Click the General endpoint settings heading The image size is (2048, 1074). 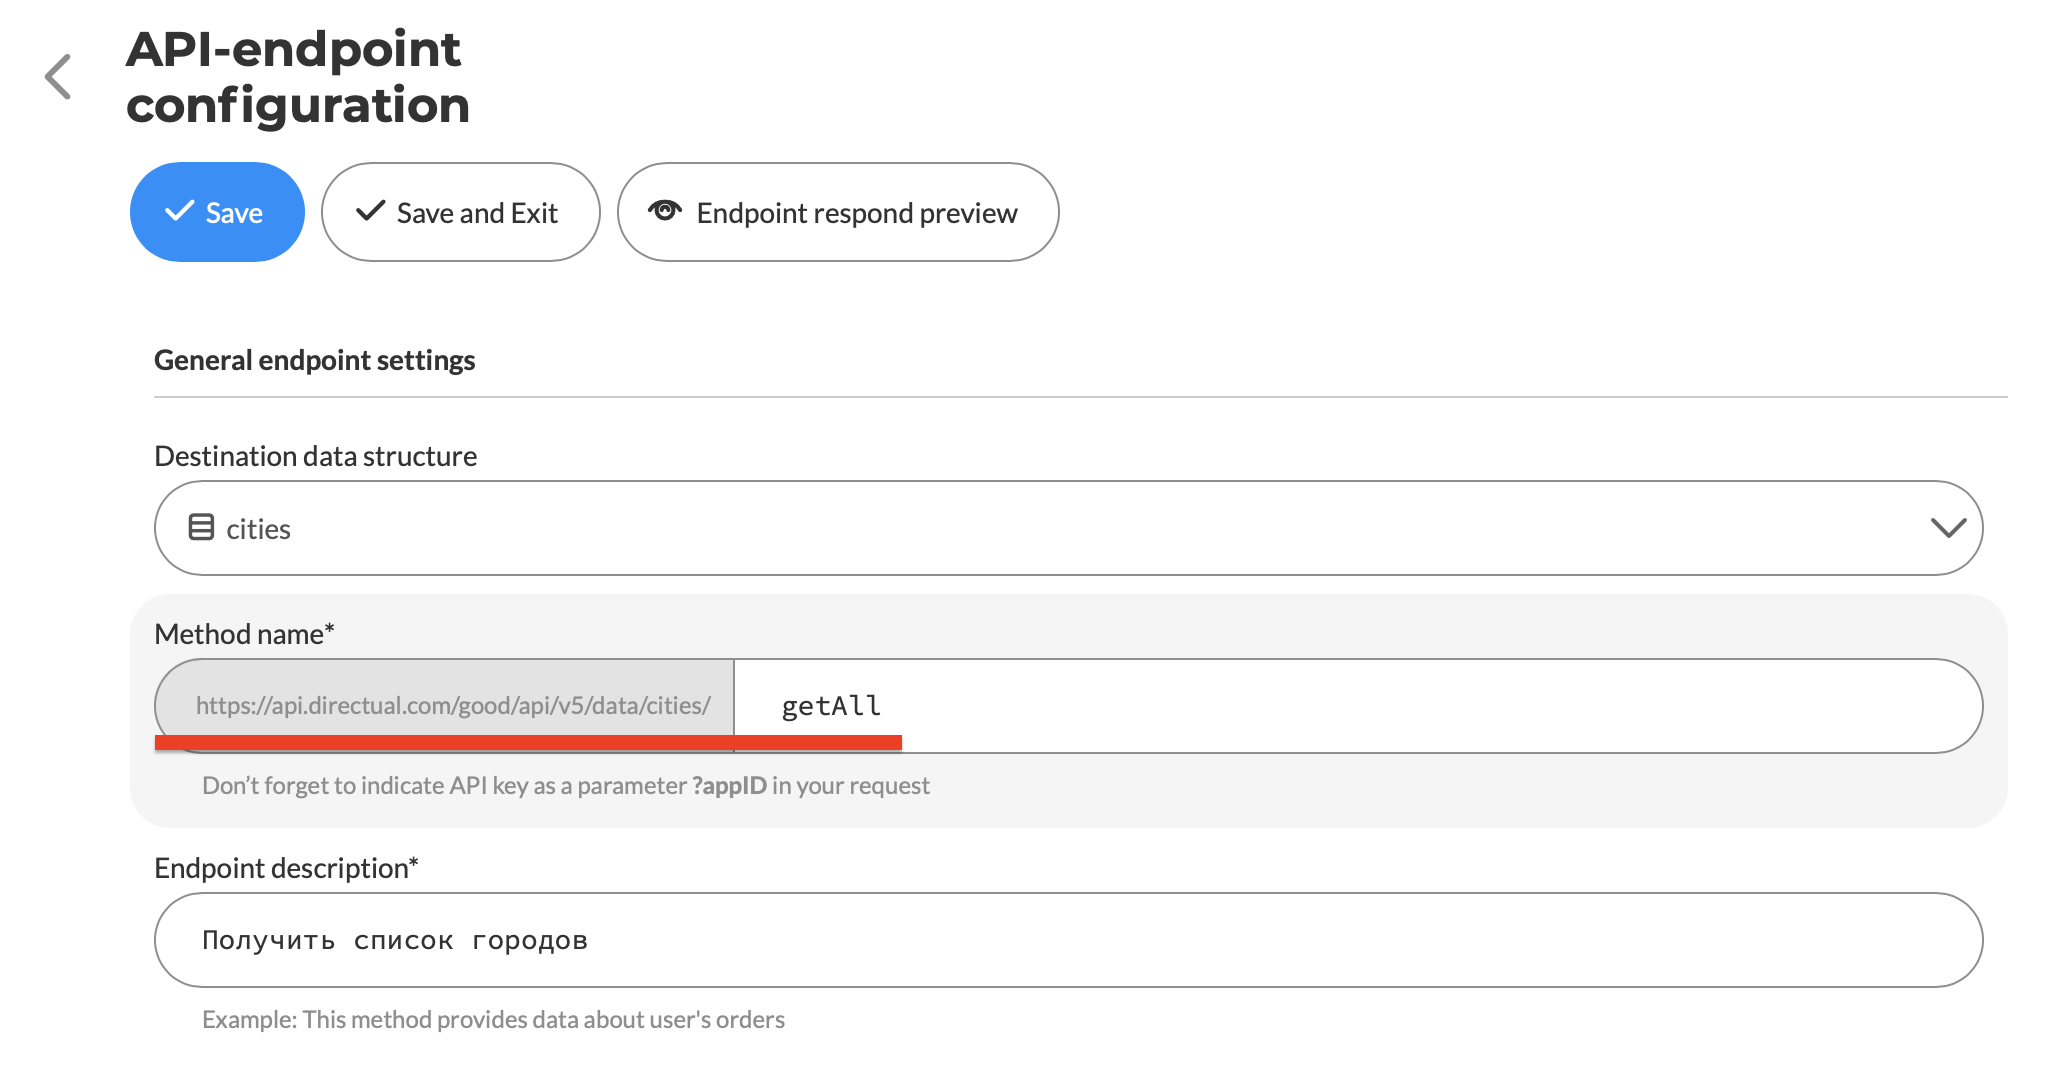(x=314, y=360)
